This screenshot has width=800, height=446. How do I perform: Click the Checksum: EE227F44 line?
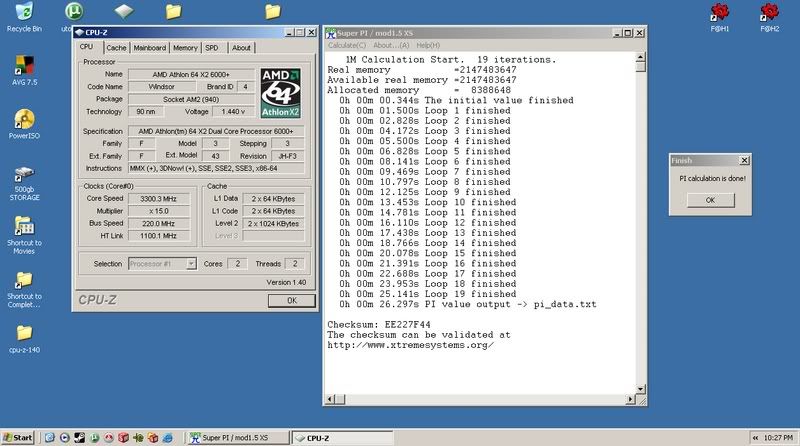(x=379, y=325)
